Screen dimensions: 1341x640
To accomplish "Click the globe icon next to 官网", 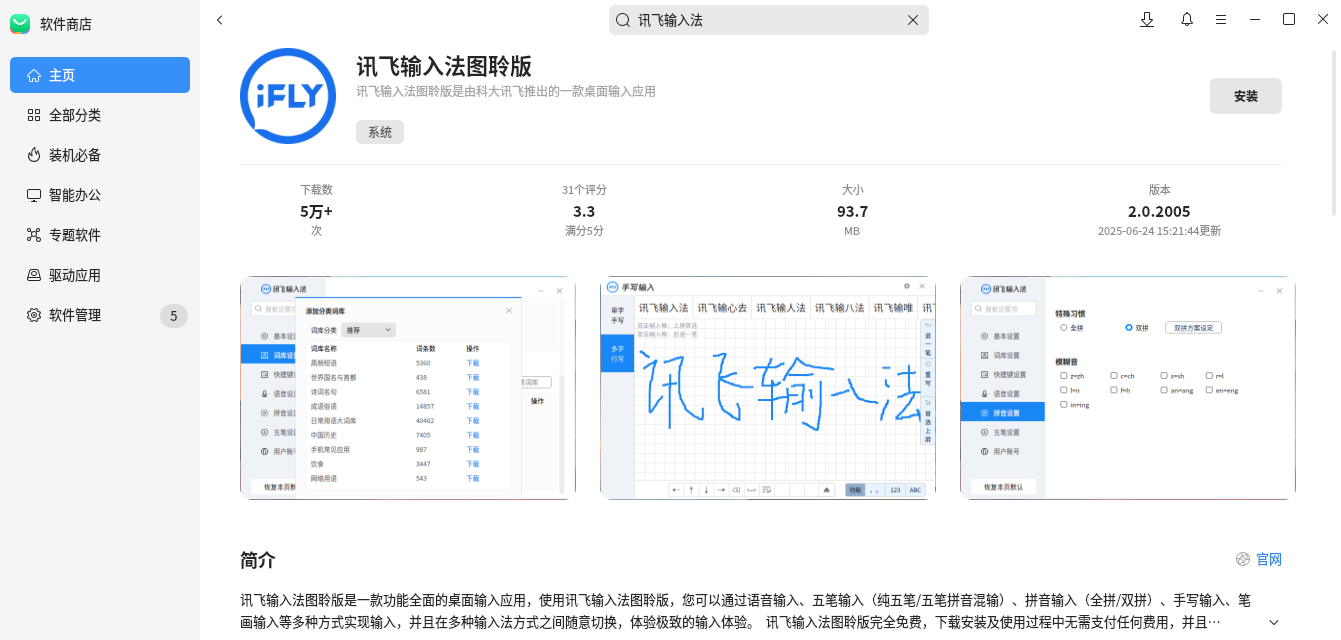I will pyautogui.click(x=1243, y=559).
